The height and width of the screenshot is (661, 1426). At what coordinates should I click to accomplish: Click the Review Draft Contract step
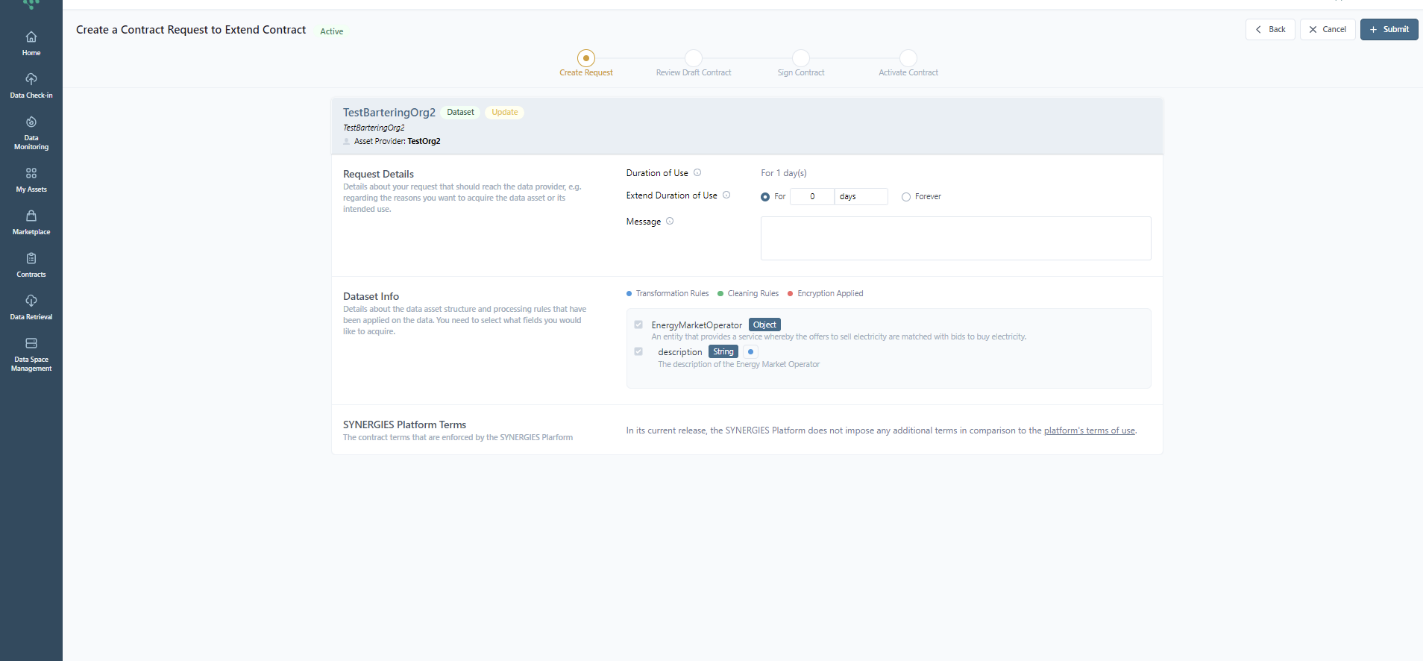(693, 59)
